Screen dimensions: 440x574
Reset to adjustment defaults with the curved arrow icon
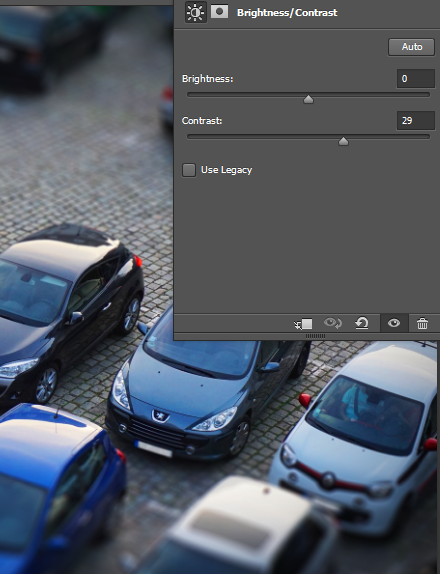click(362, 323)
